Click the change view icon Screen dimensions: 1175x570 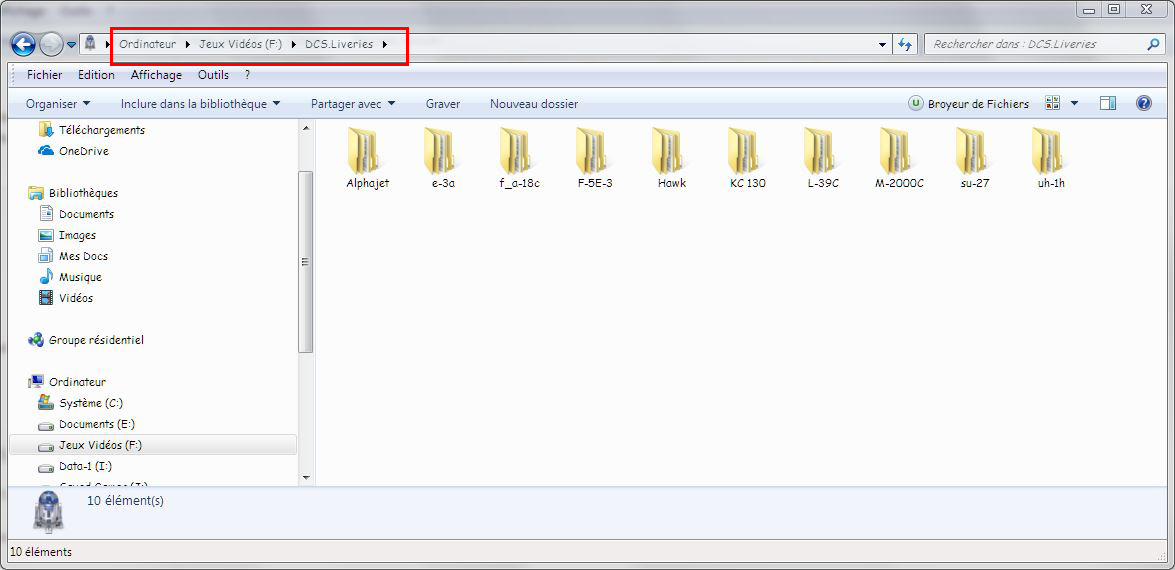tap(1053, 103)
